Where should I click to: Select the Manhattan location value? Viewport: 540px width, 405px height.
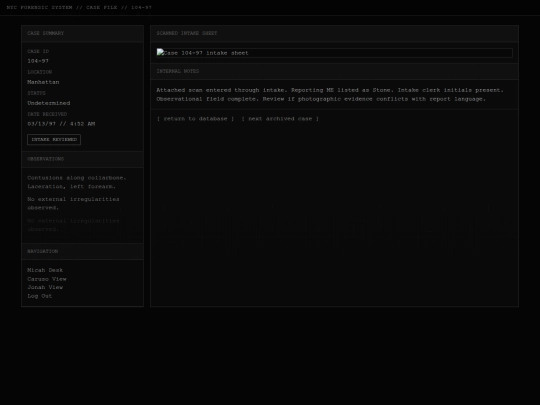pos(43,82)
